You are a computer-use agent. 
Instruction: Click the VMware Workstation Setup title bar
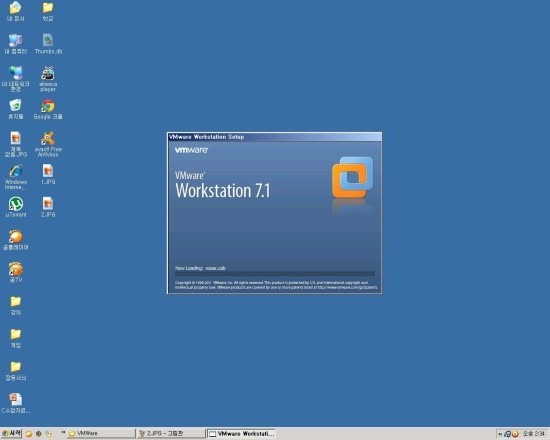click(x=275, y=137)
